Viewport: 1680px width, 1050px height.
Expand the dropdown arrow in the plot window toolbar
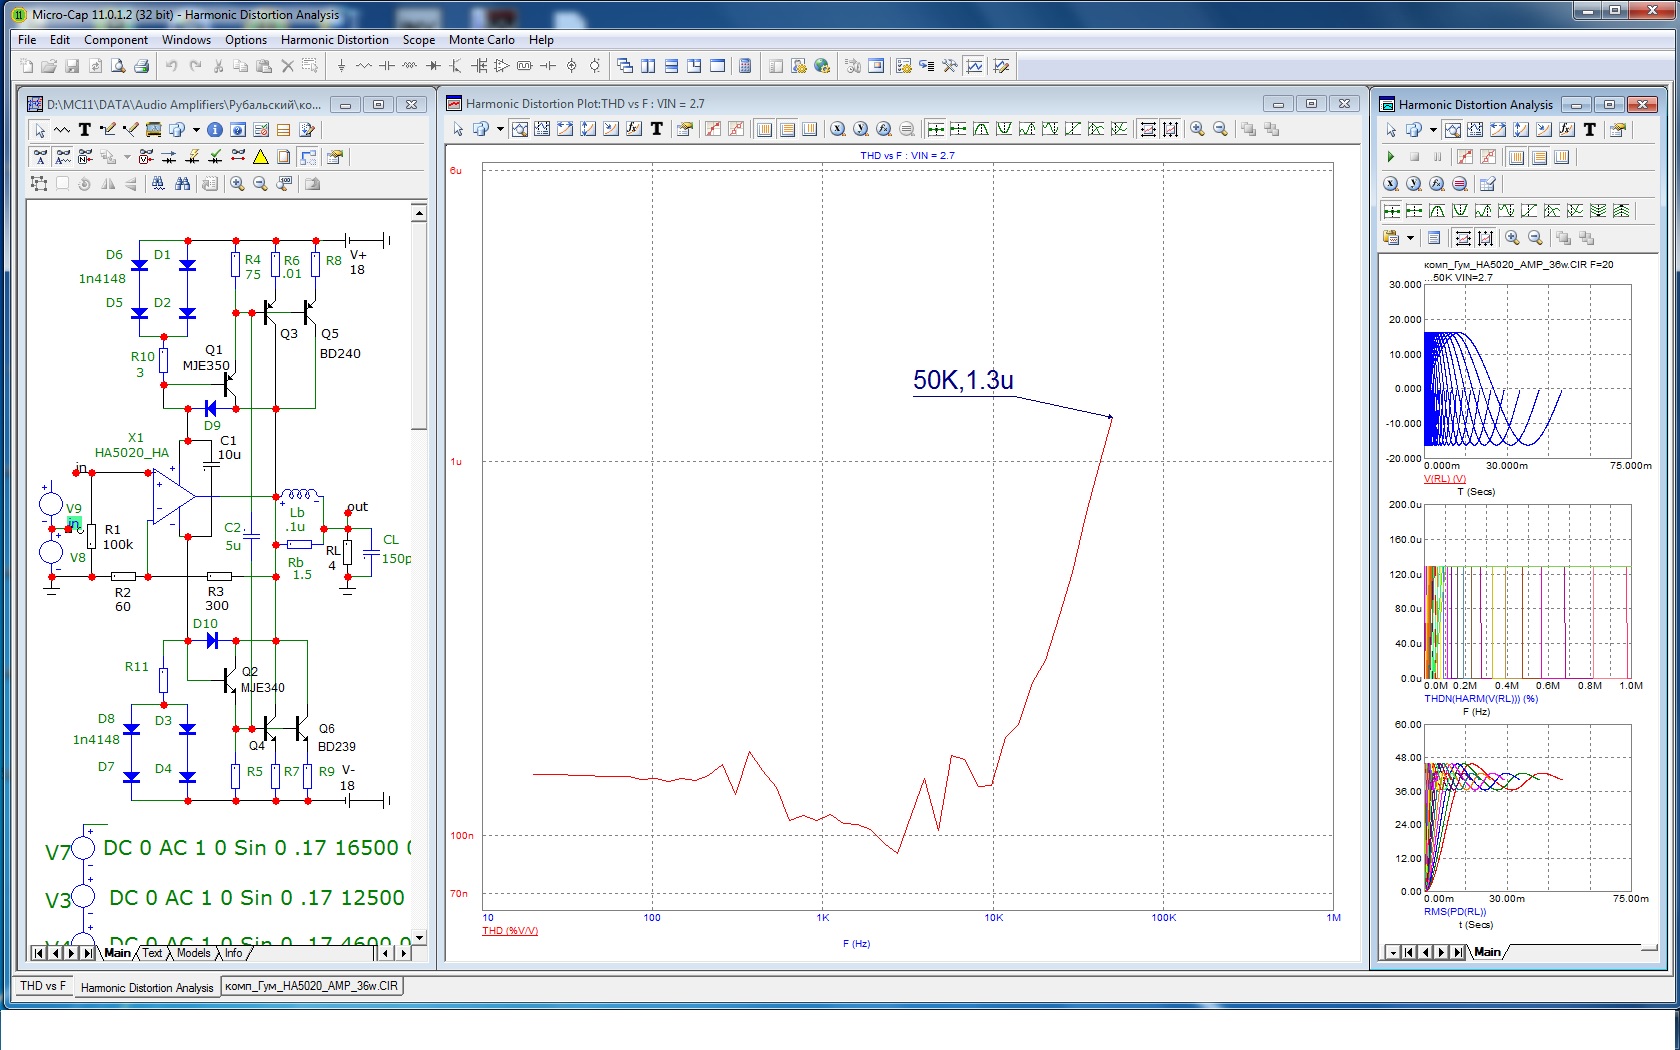coord(500,129)
